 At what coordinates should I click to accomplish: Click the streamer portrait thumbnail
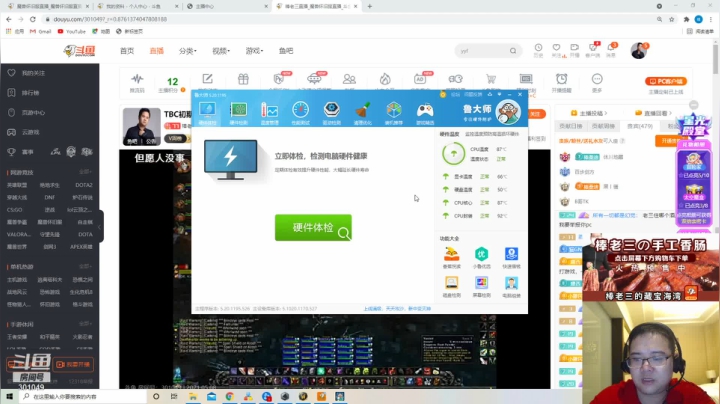141,127
